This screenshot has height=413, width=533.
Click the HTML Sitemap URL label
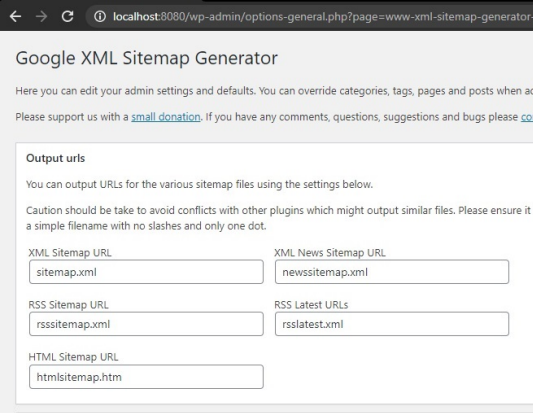(73, 357)
